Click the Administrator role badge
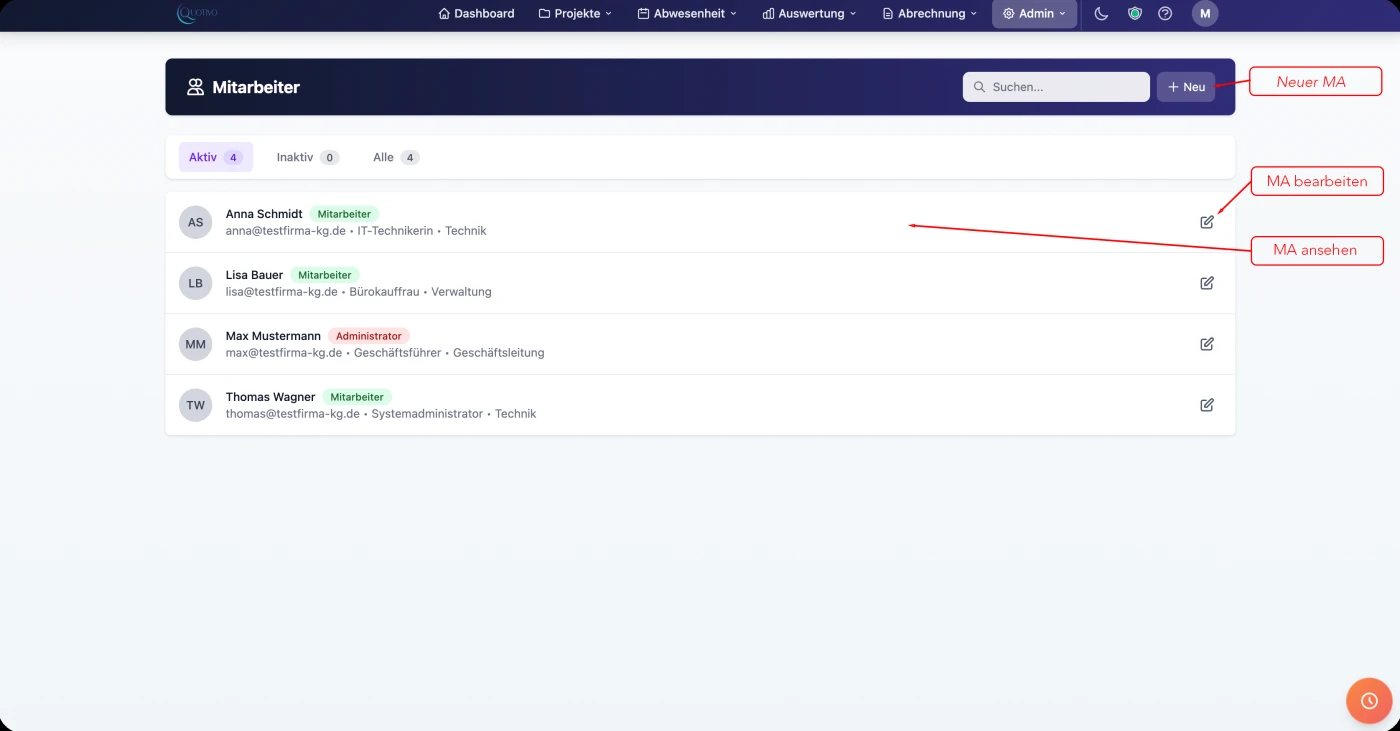 (x=369, y=336)
